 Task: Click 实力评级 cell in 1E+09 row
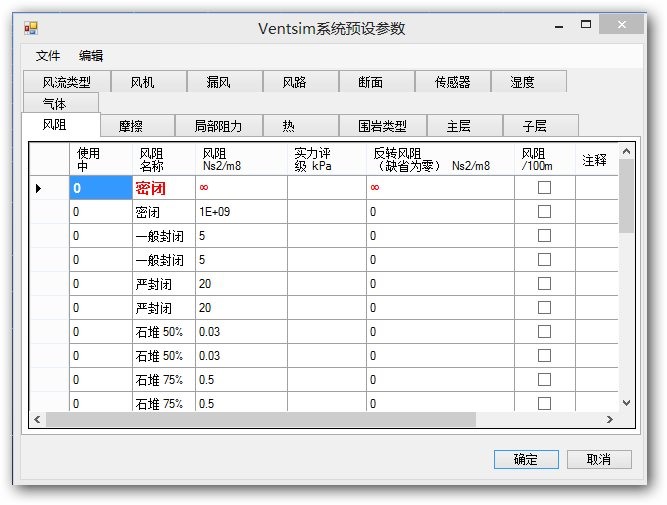327,212
